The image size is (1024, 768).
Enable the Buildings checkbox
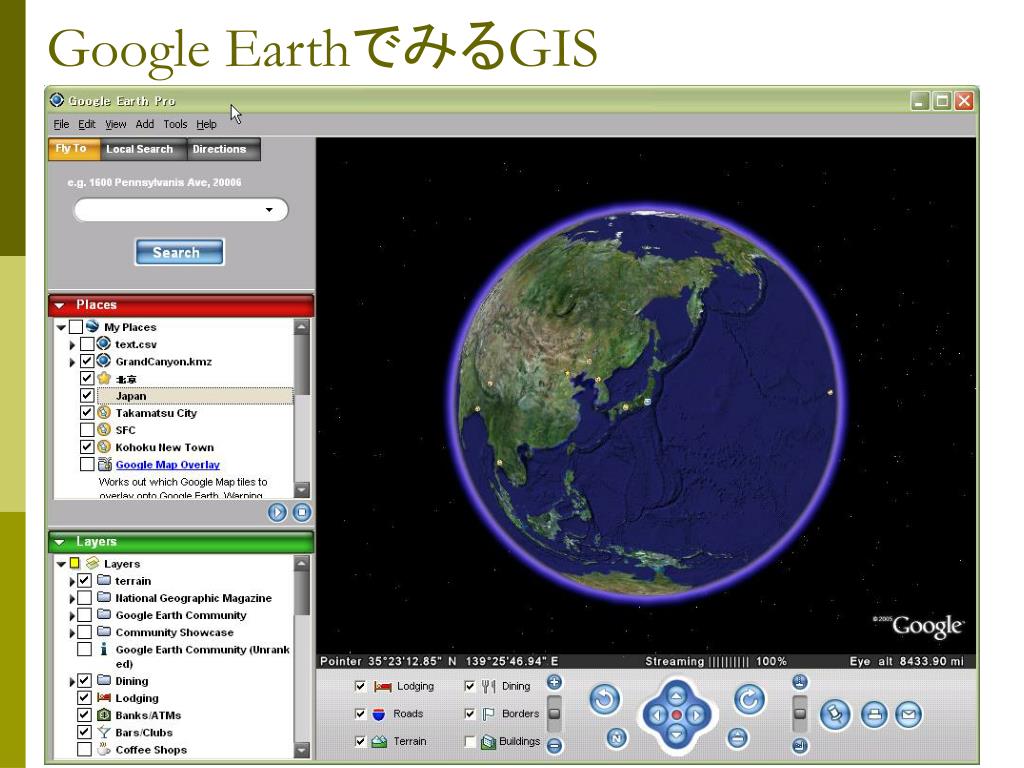coord(470,741)
